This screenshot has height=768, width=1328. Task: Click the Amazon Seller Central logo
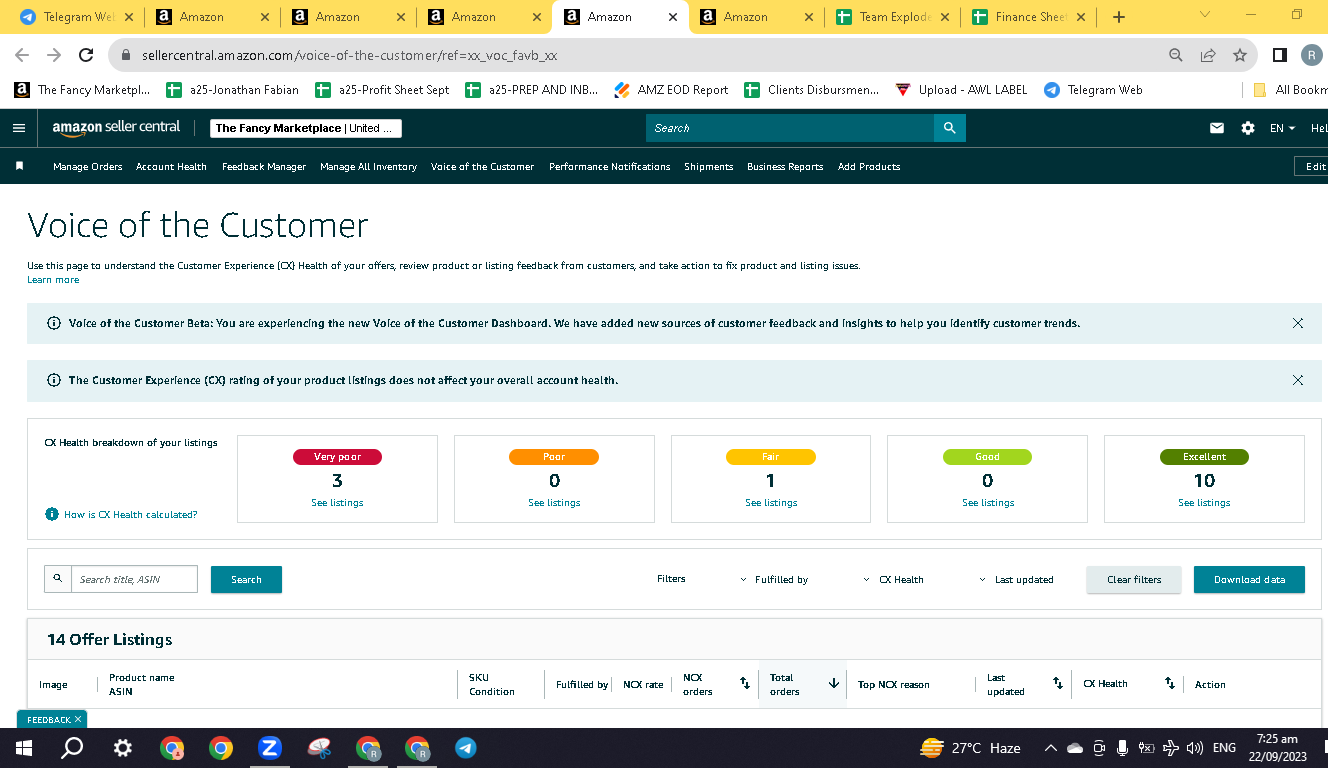click(116, 128)
